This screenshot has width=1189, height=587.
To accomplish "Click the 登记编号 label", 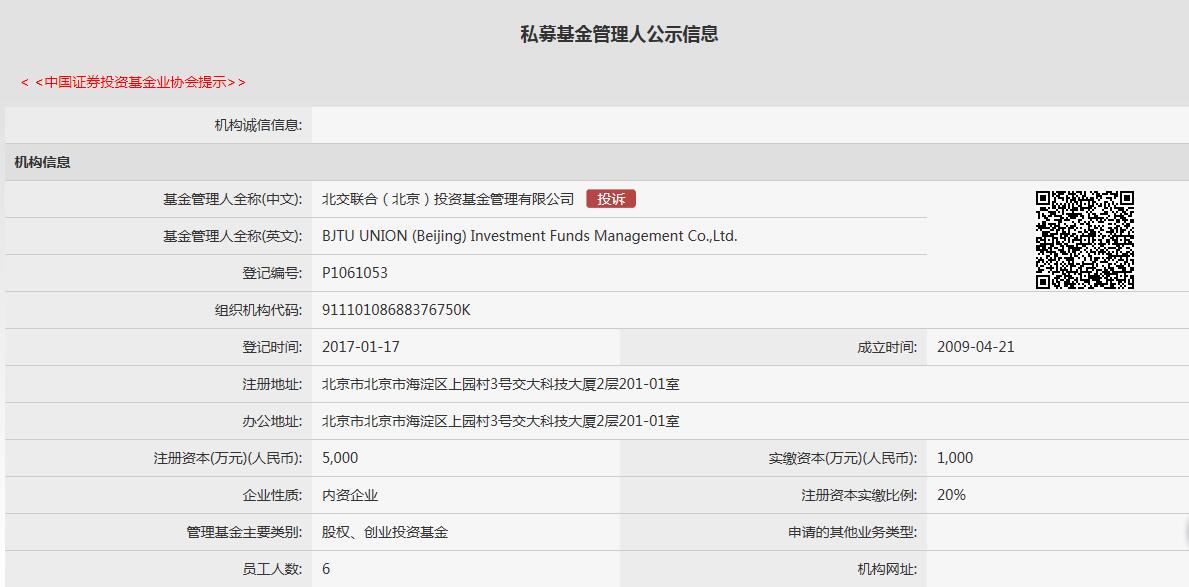I will (x=272, y=273).
